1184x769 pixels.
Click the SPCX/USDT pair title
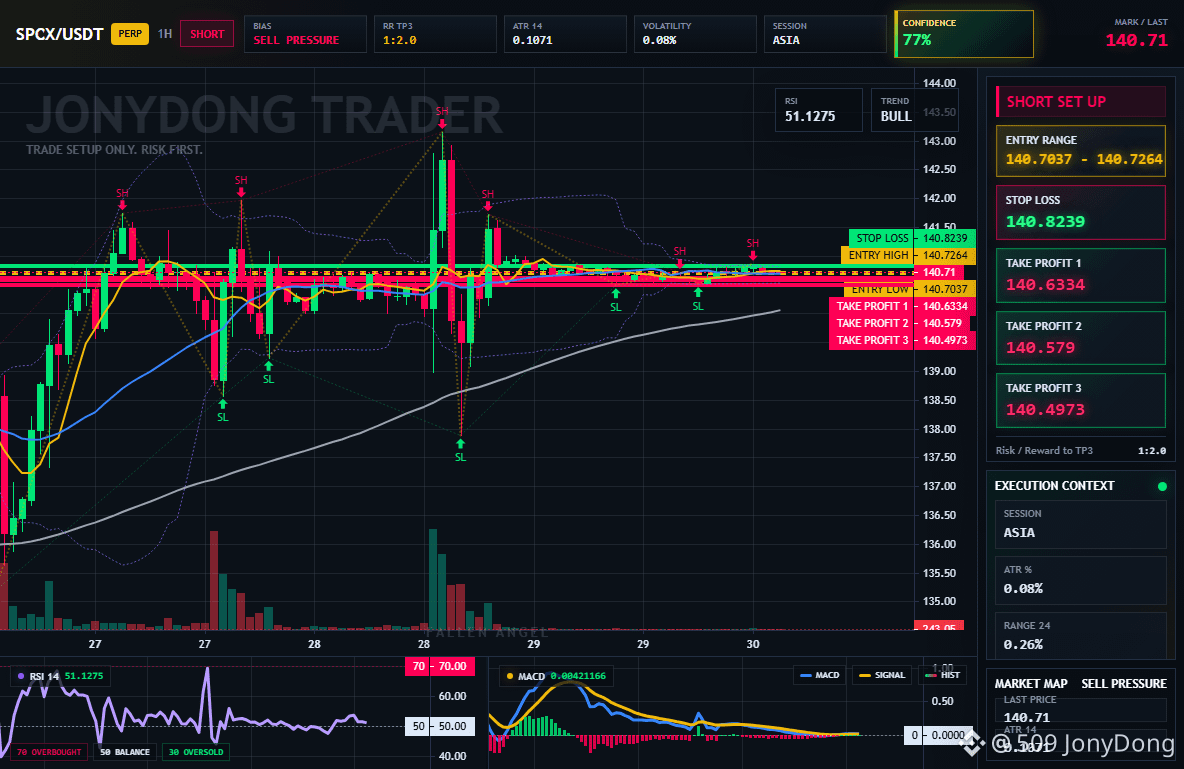coord(60,34)
